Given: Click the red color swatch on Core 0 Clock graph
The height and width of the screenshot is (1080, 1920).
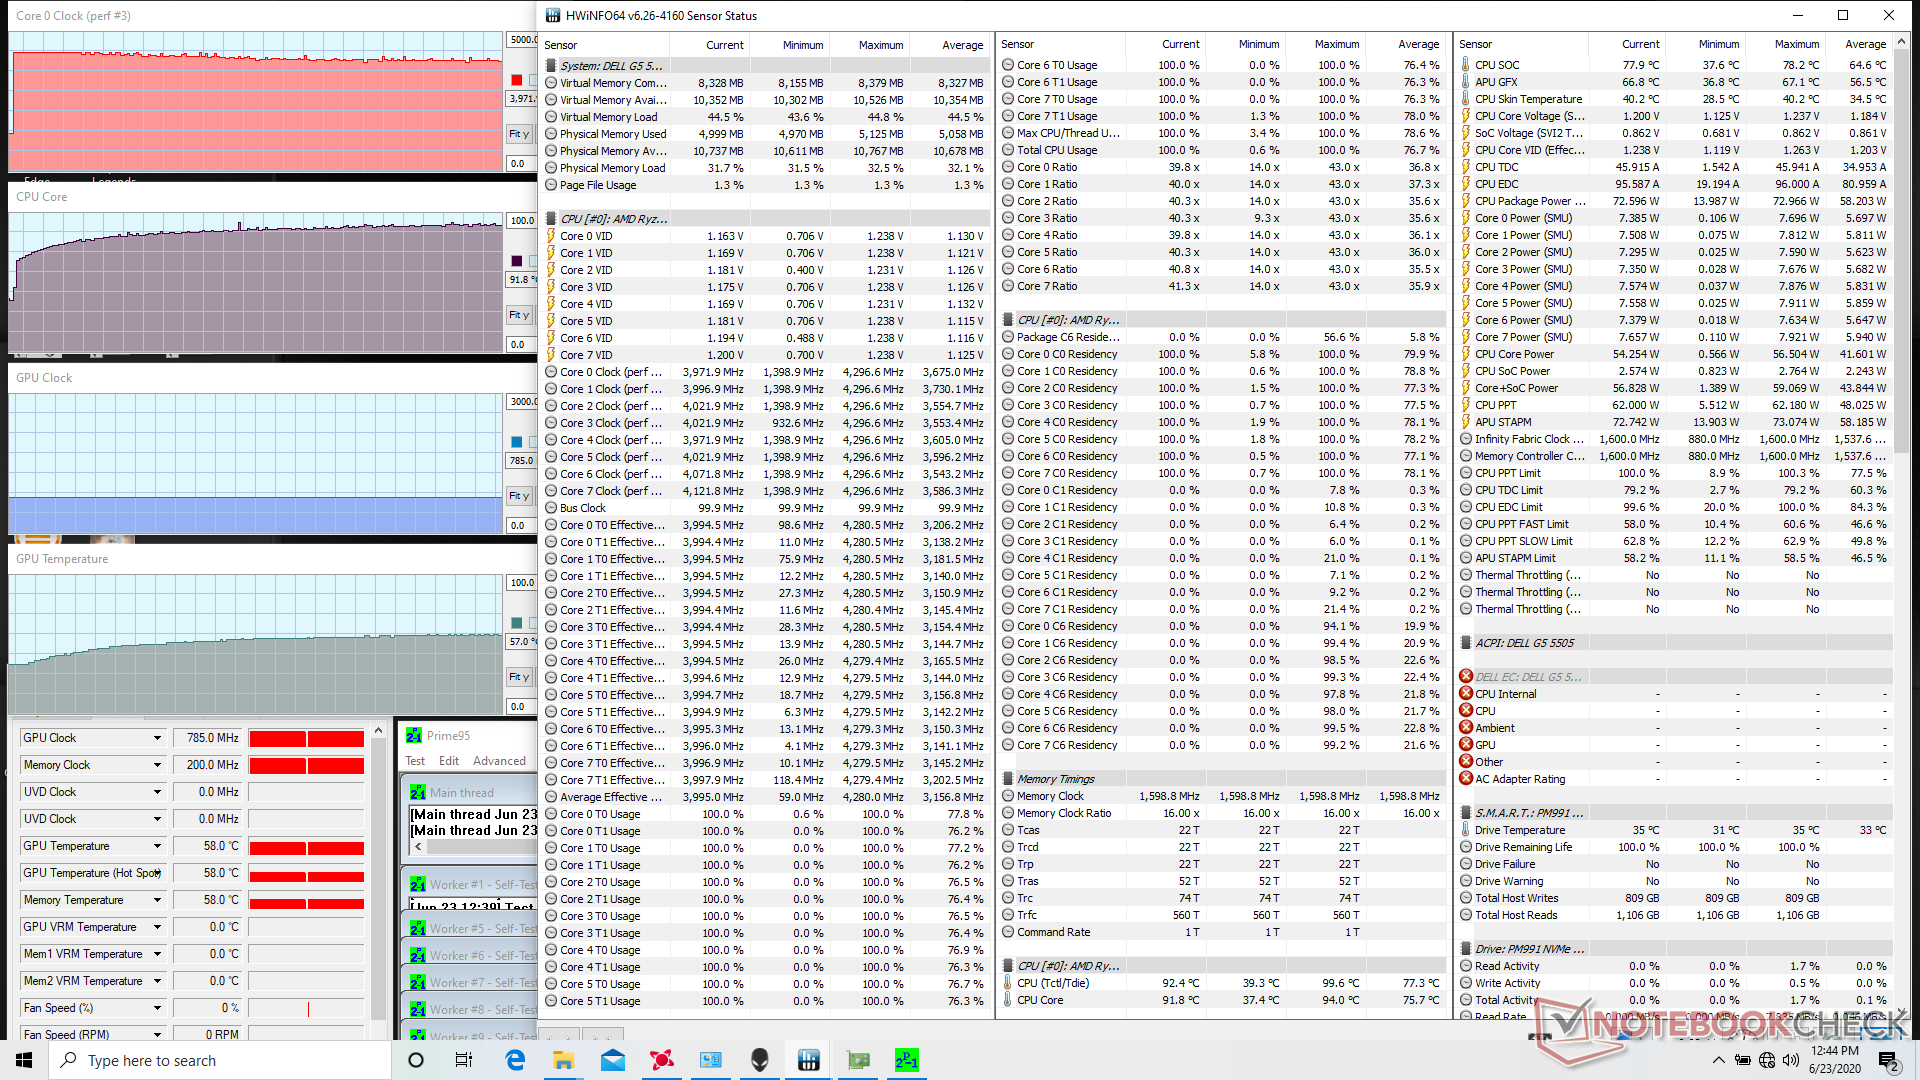Looking at the screenshot, I should pos(517,80).
